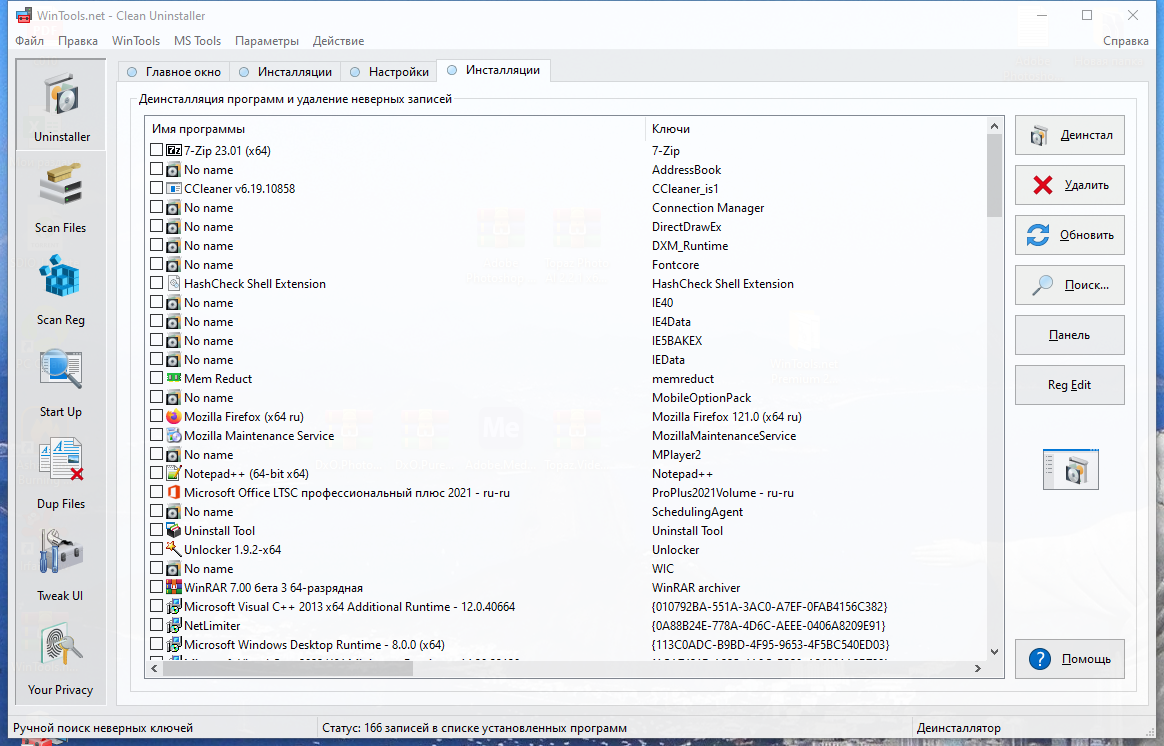Click the Удалить button

(1070, 185)
